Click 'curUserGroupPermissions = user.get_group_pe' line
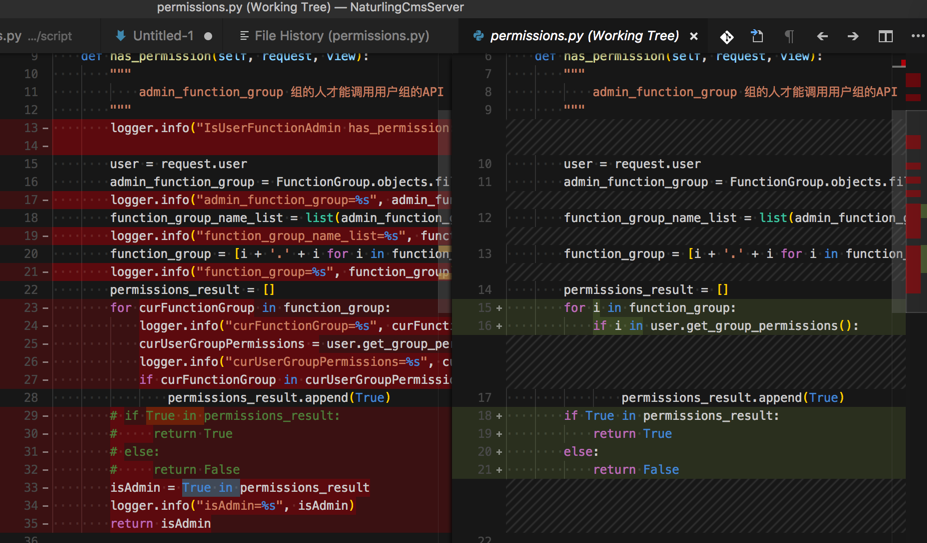 pyautogui.click(x=294, y=344)
